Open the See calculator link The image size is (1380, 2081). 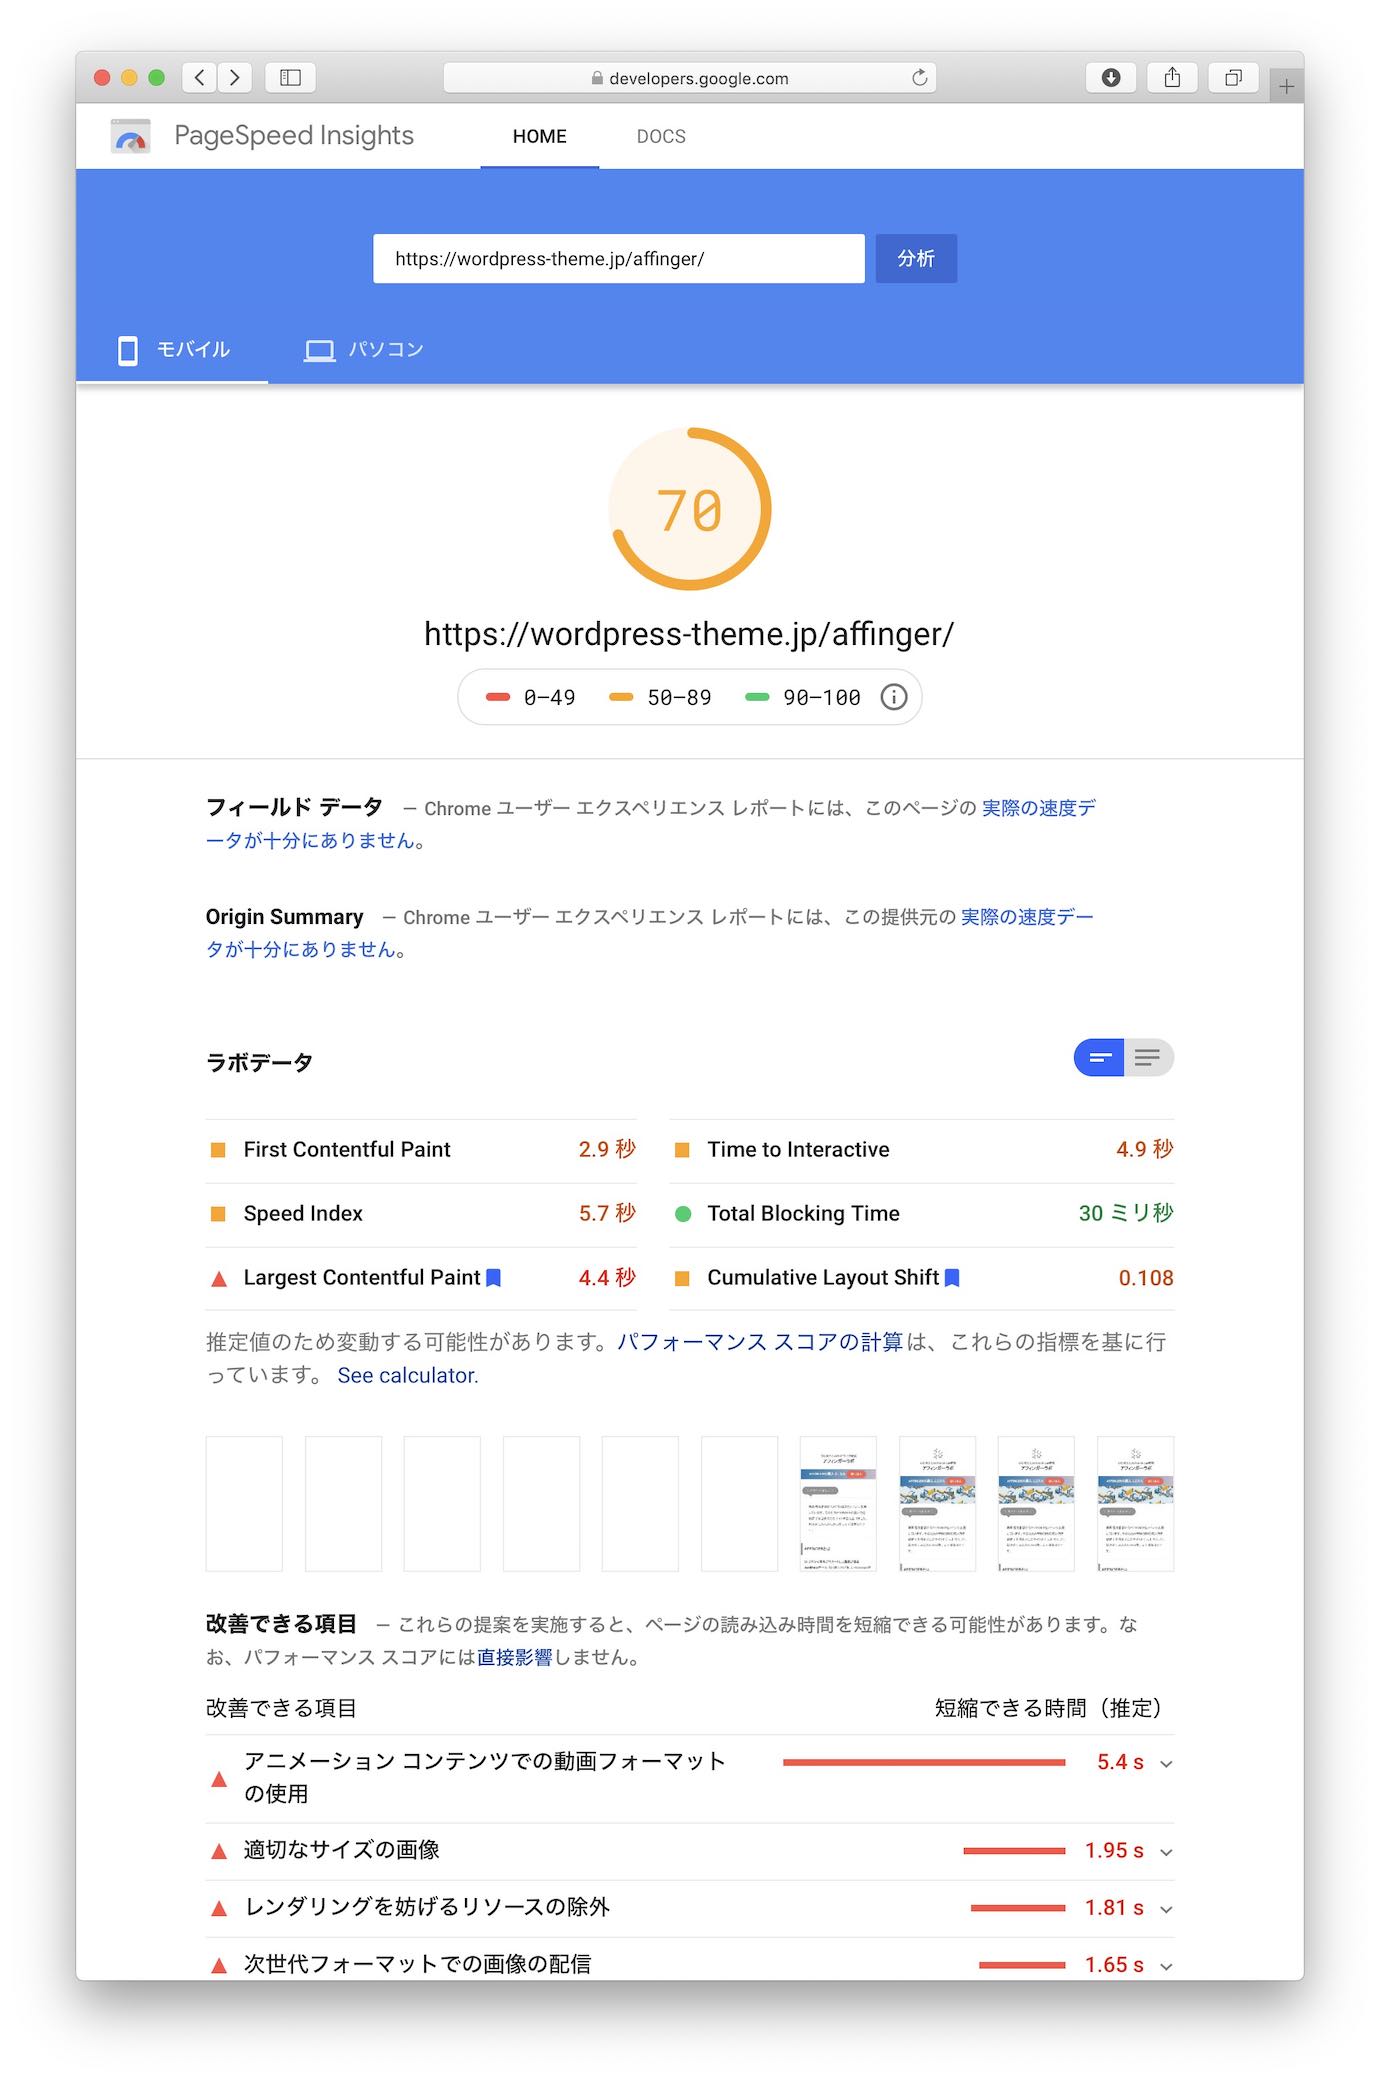408,1375
